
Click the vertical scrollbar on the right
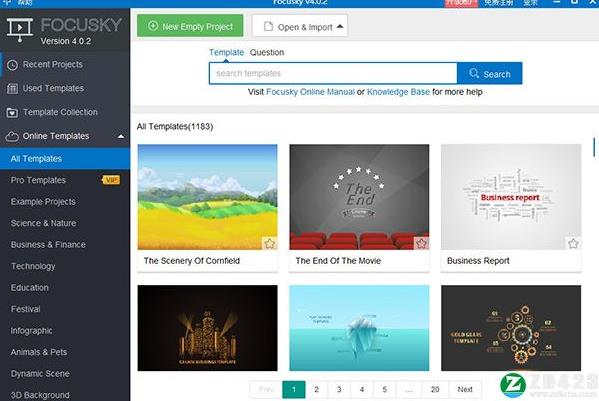click(594, 147)
